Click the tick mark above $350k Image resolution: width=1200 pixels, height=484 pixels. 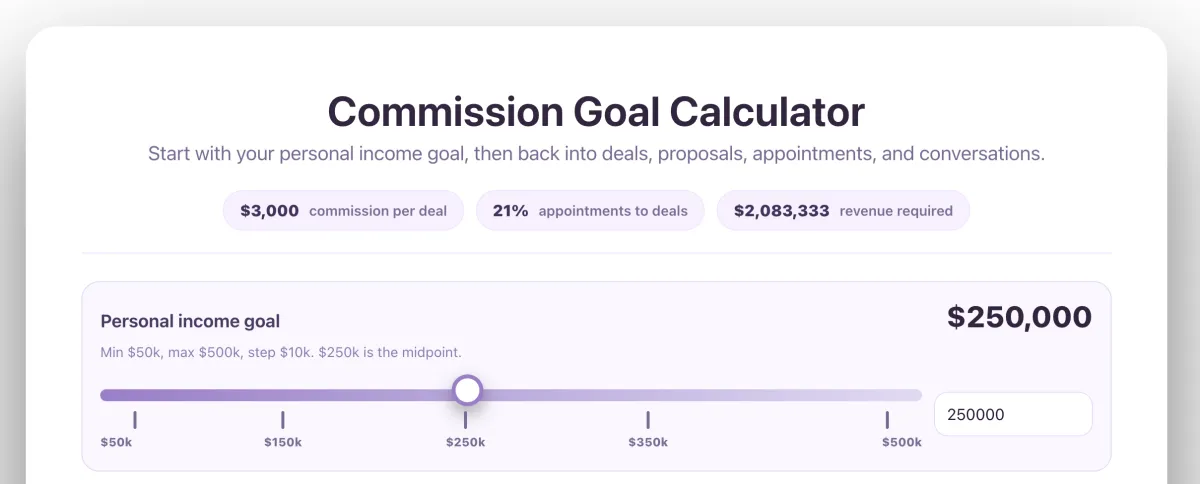(x=648, y=420)
